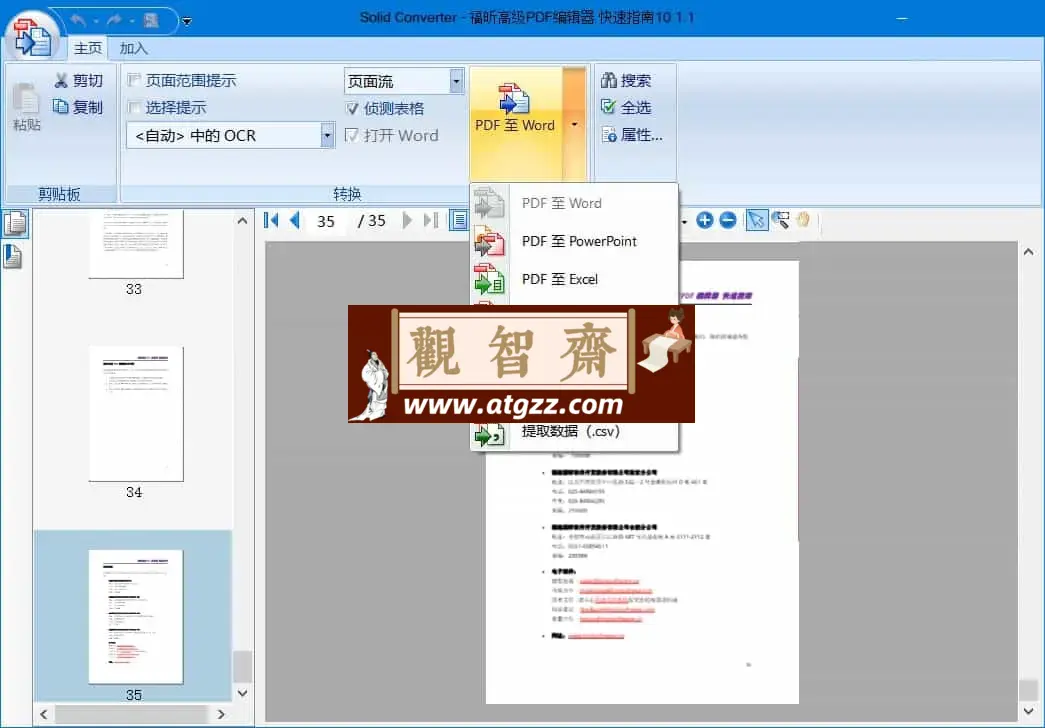Go to last page arrow
The width and height of the screenshot is (1045, 728).
pos(431,220)
